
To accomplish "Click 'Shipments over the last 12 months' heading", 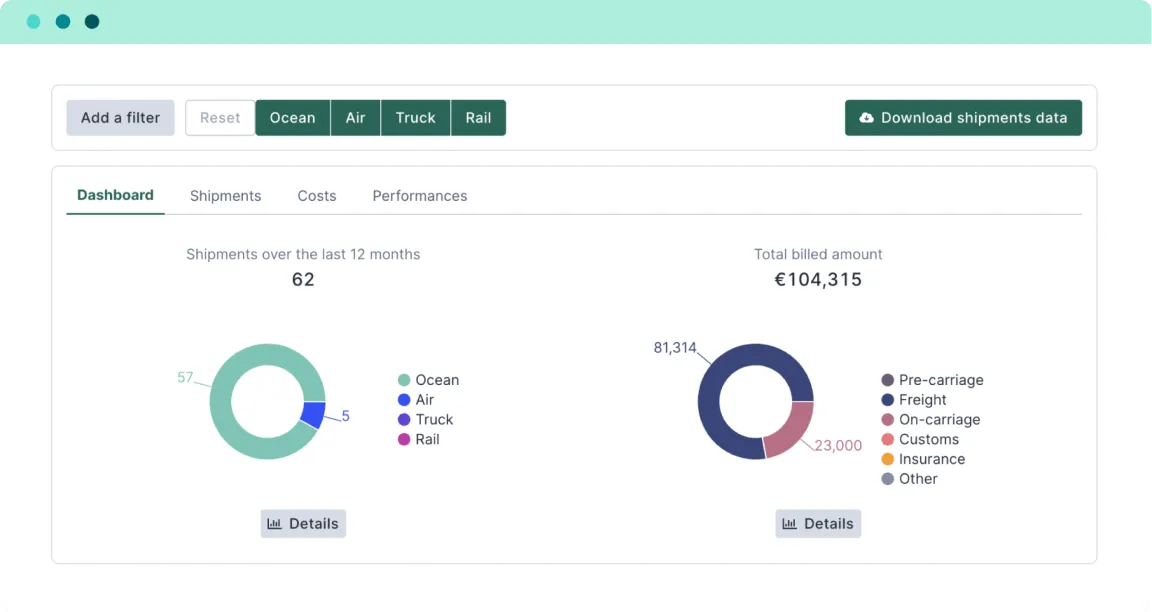I will point(303,254).
